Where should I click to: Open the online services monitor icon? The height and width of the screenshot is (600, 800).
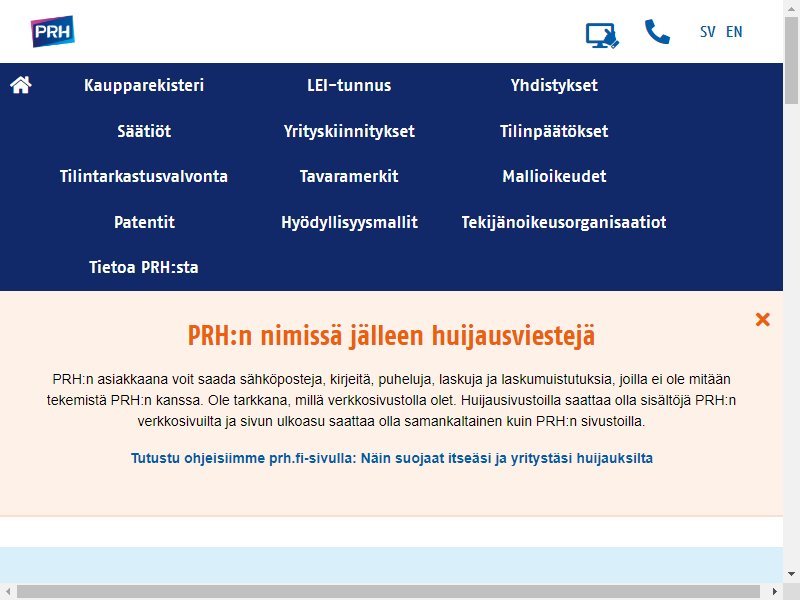(x=602, y=36)
